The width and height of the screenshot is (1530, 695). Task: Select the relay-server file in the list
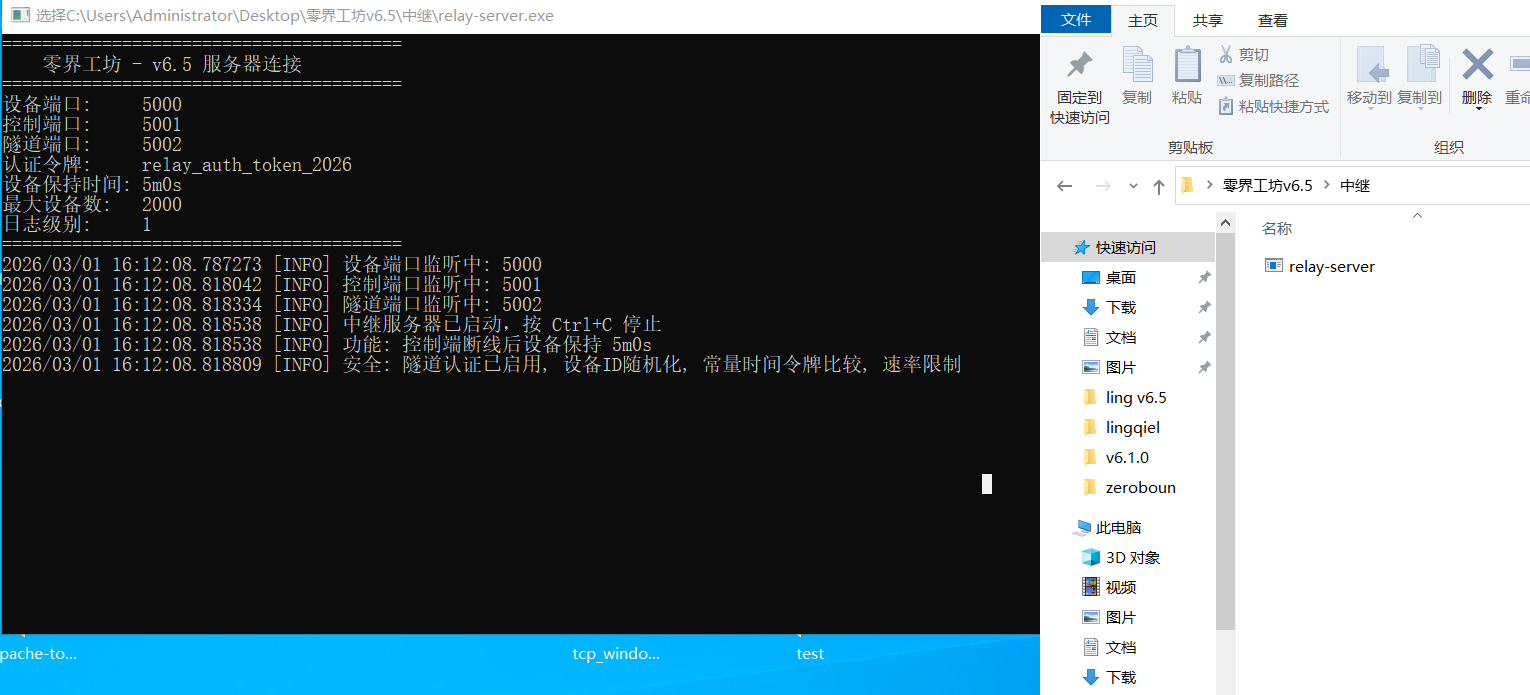[x=1331, y=266]
